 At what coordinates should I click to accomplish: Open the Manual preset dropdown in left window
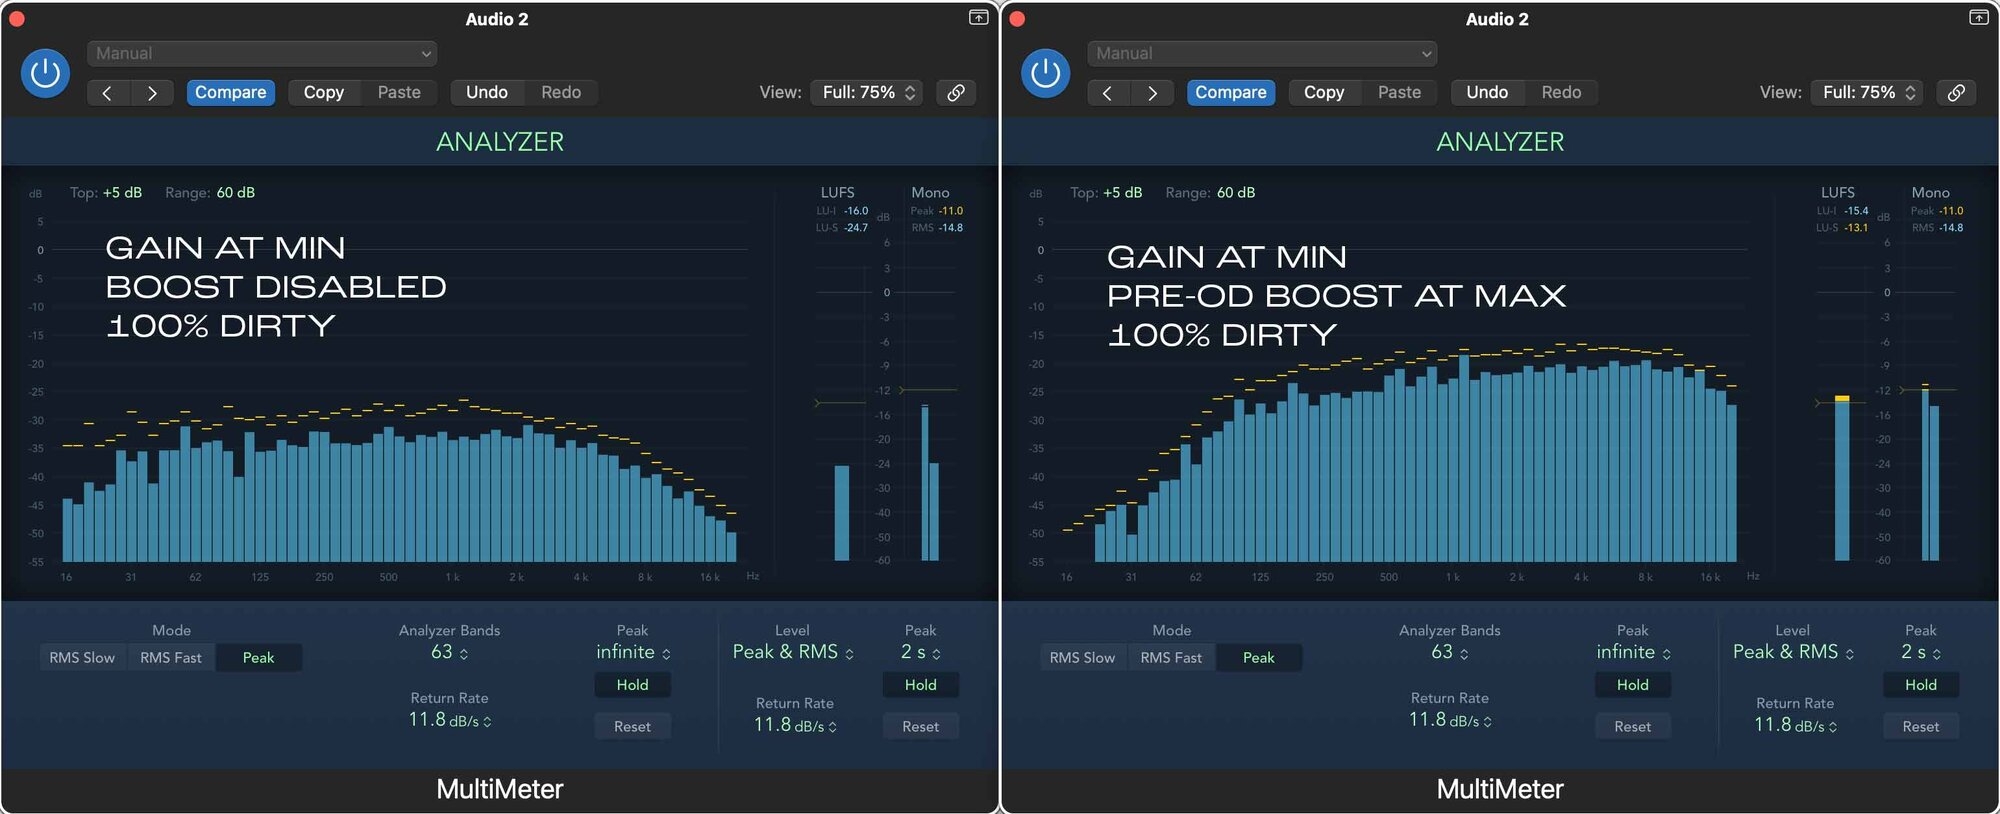262,53
